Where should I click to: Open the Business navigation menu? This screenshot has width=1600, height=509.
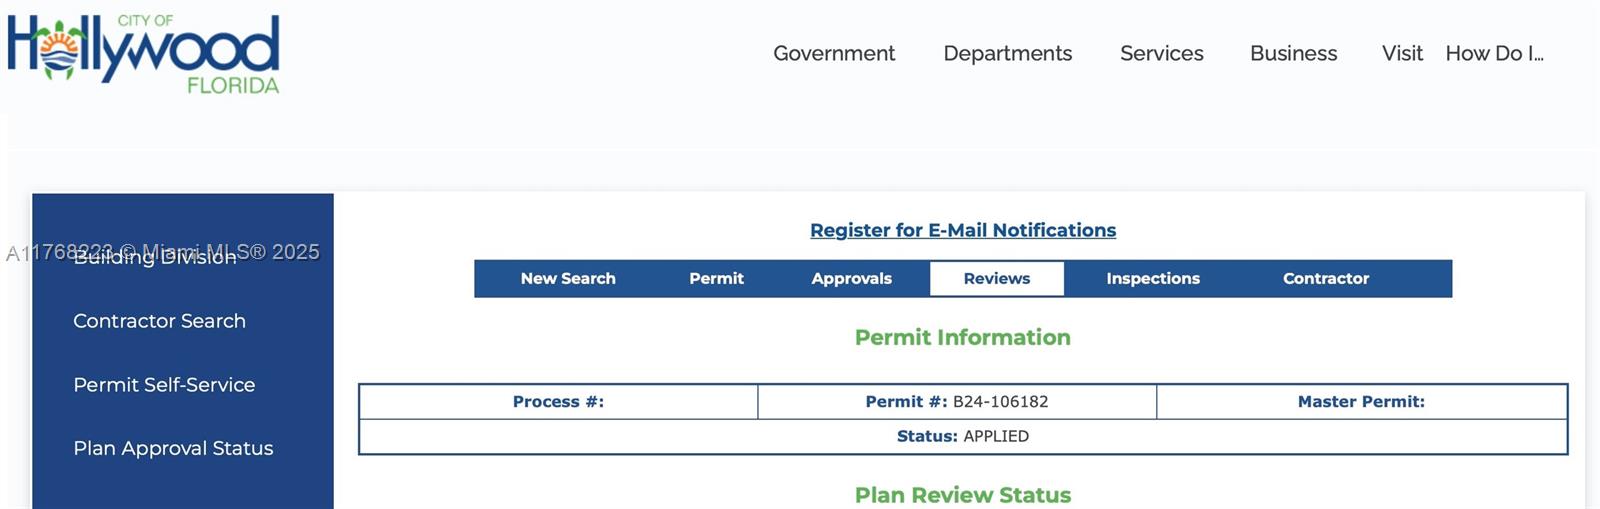click(x=1293, y=54)
